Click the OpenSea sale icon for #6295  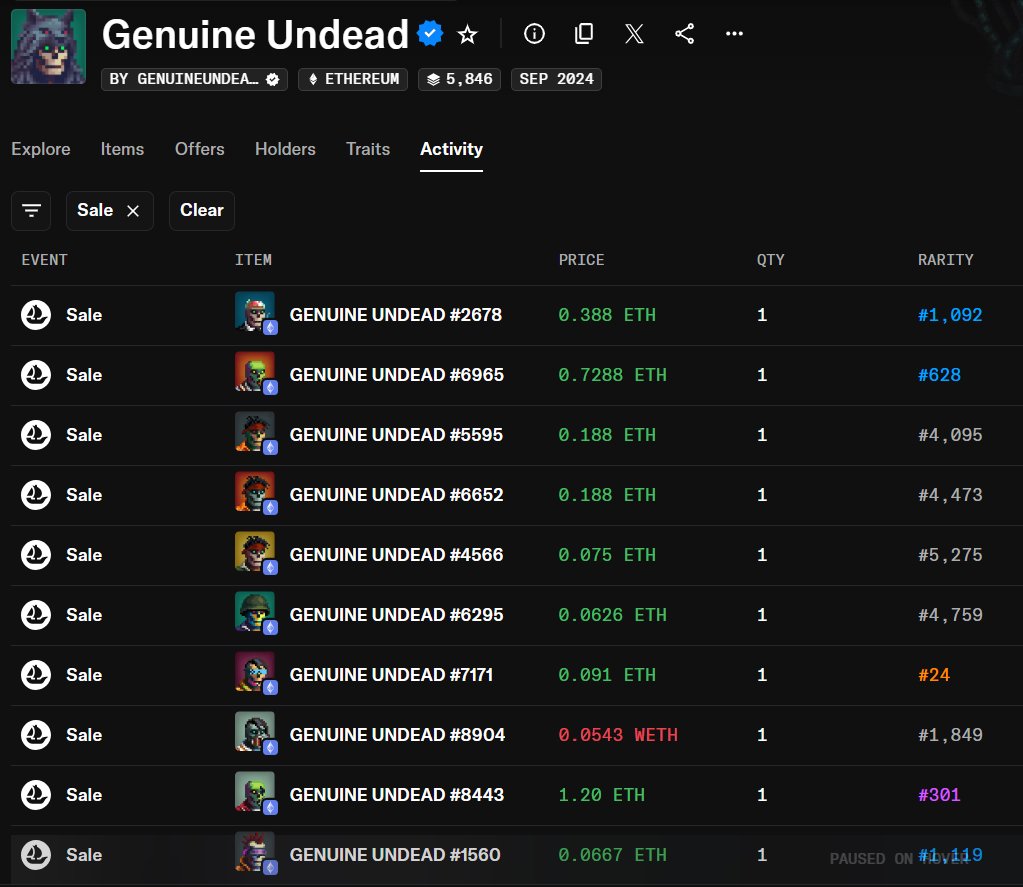coord(36,615)
